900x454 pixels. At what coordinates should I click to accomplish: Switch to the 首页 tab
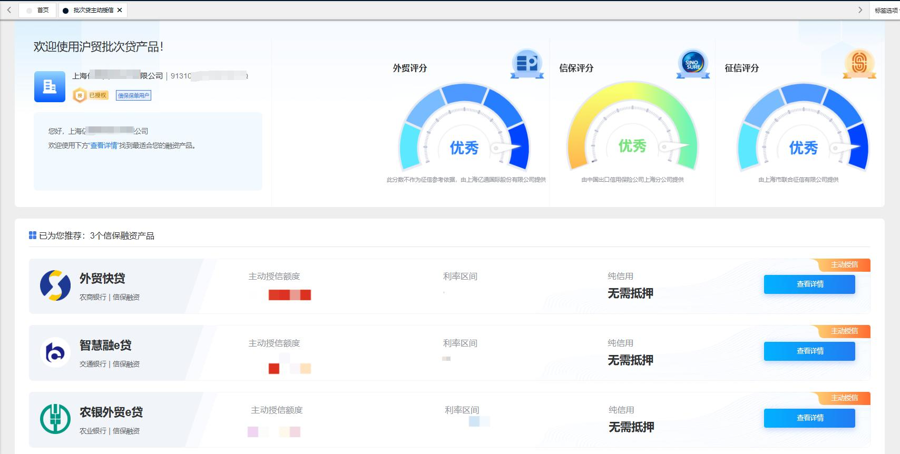coord(38,10)
